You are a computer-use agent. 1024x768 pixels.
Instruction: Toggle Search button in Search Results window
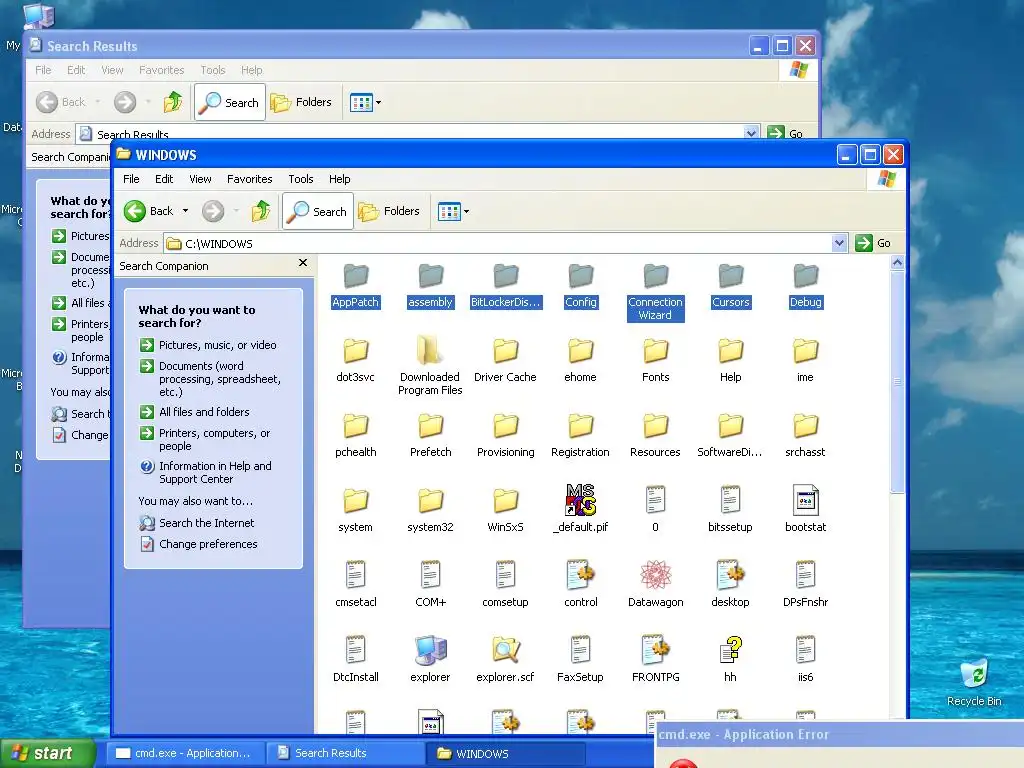click(230, 102)
